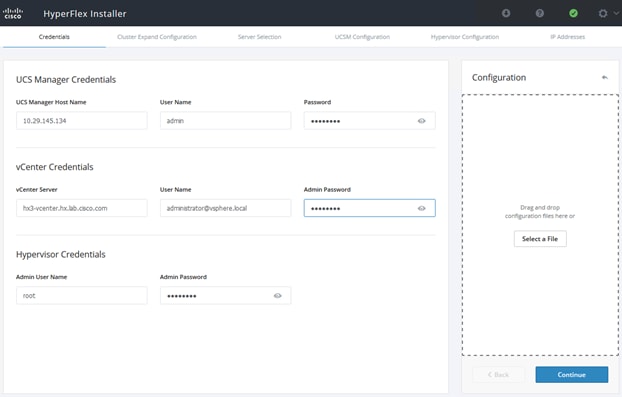The height and width of the screenshot is (397, 622).
Task: Click the UCS Manager User Name field
Action: 225,121
